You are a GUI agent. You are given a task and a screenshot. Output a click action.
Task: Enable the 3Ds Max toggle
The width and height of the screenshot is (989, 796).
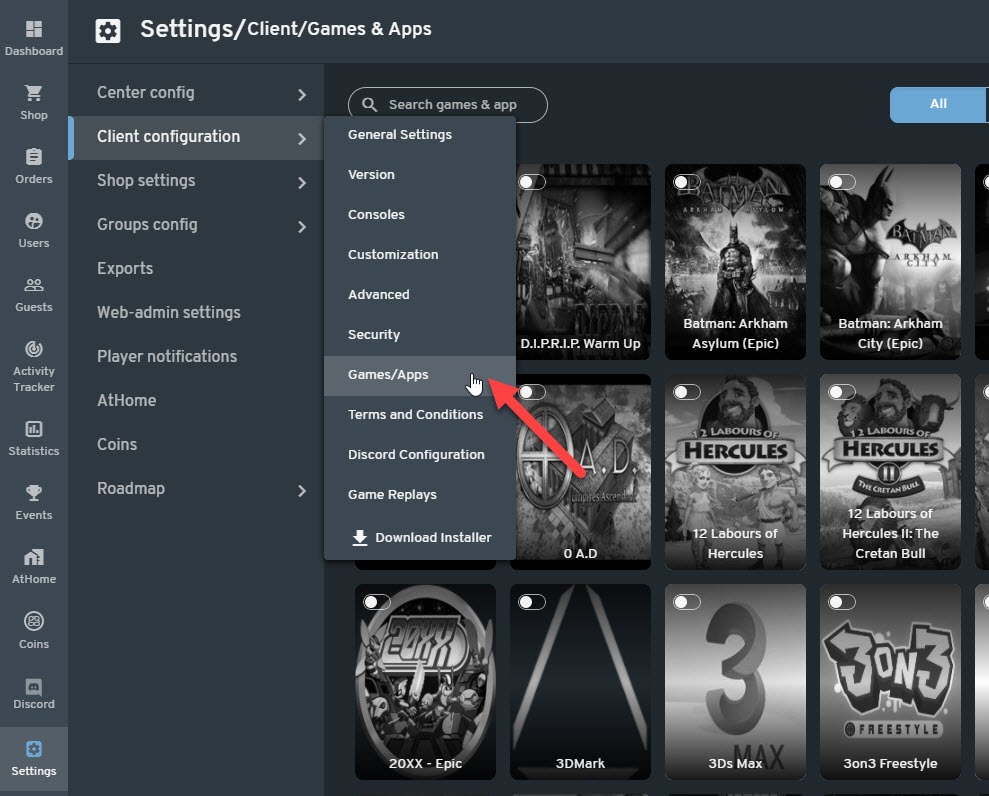point(686,602)
